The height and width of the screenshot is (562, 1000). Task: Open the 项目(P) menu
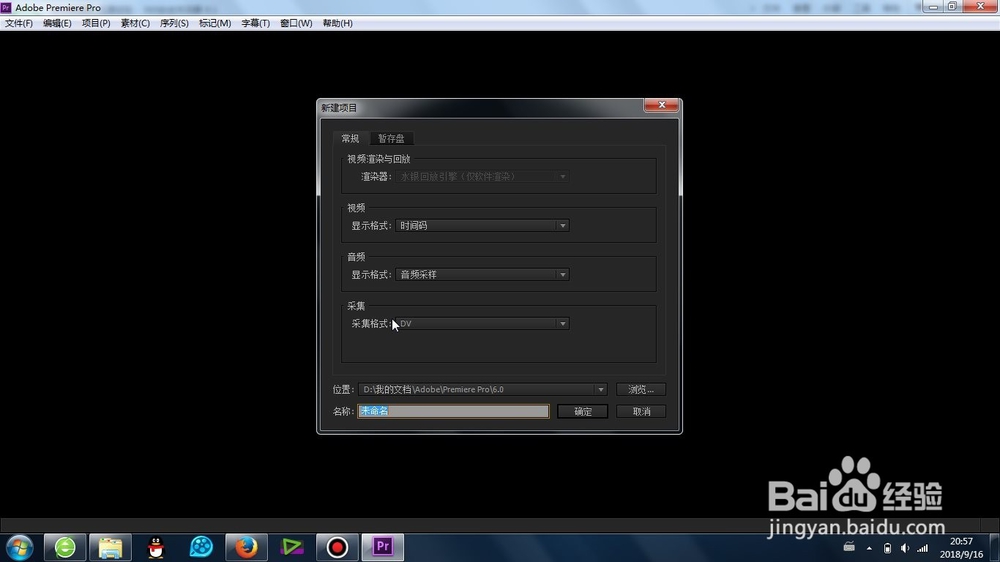tap(96, 23)
